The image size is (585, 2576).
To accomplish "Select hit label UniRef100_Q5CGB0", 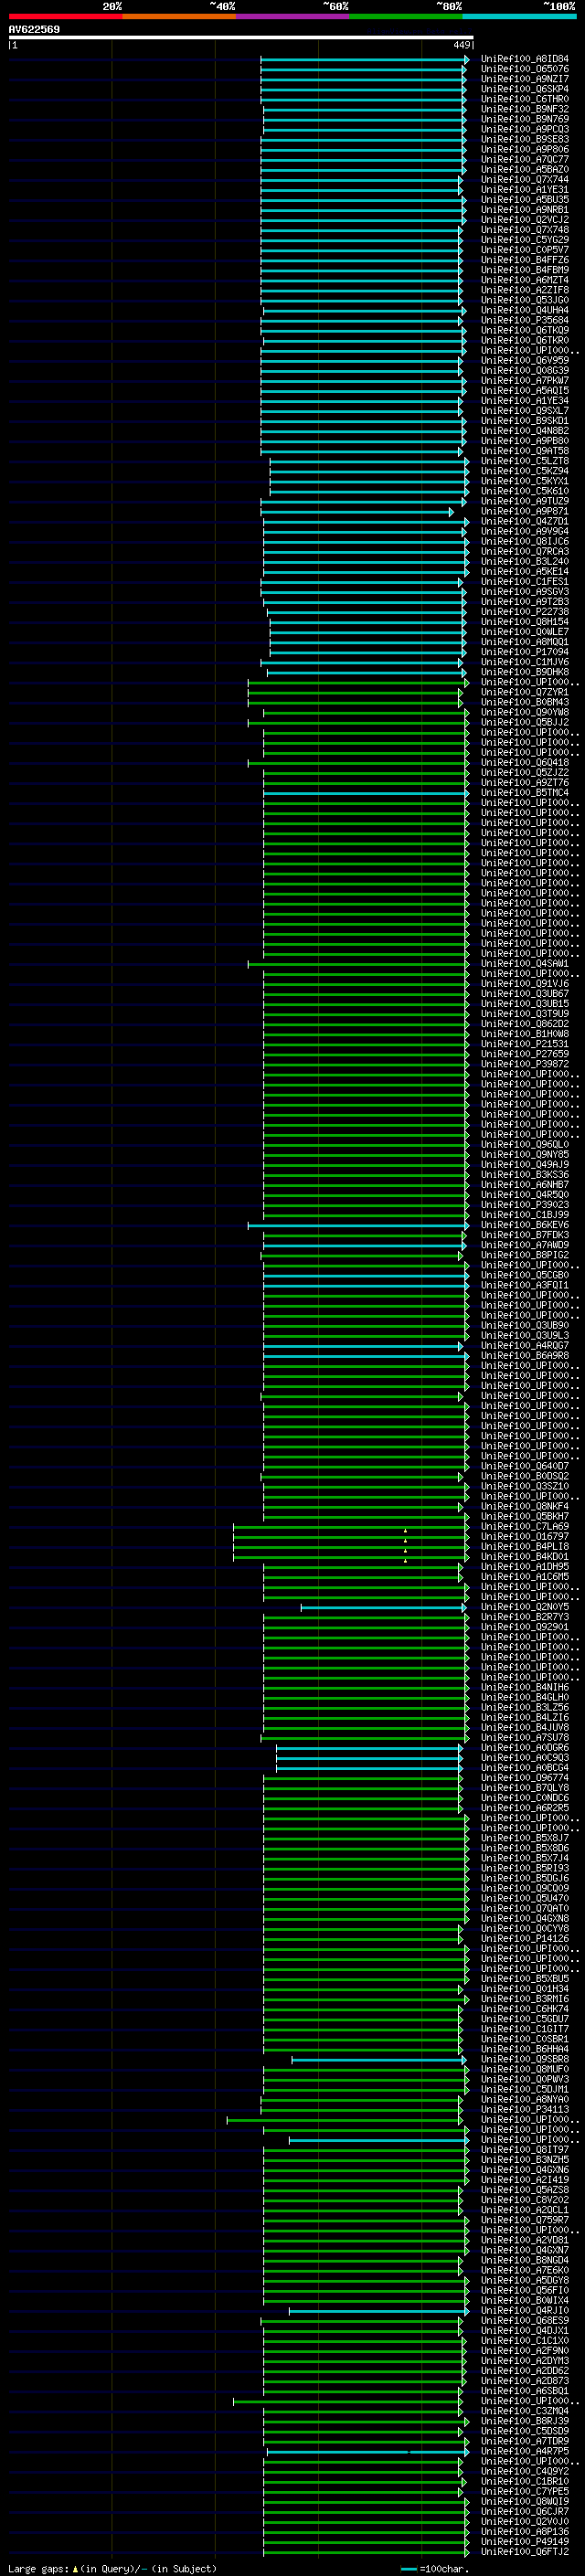I will point(525,1275).
